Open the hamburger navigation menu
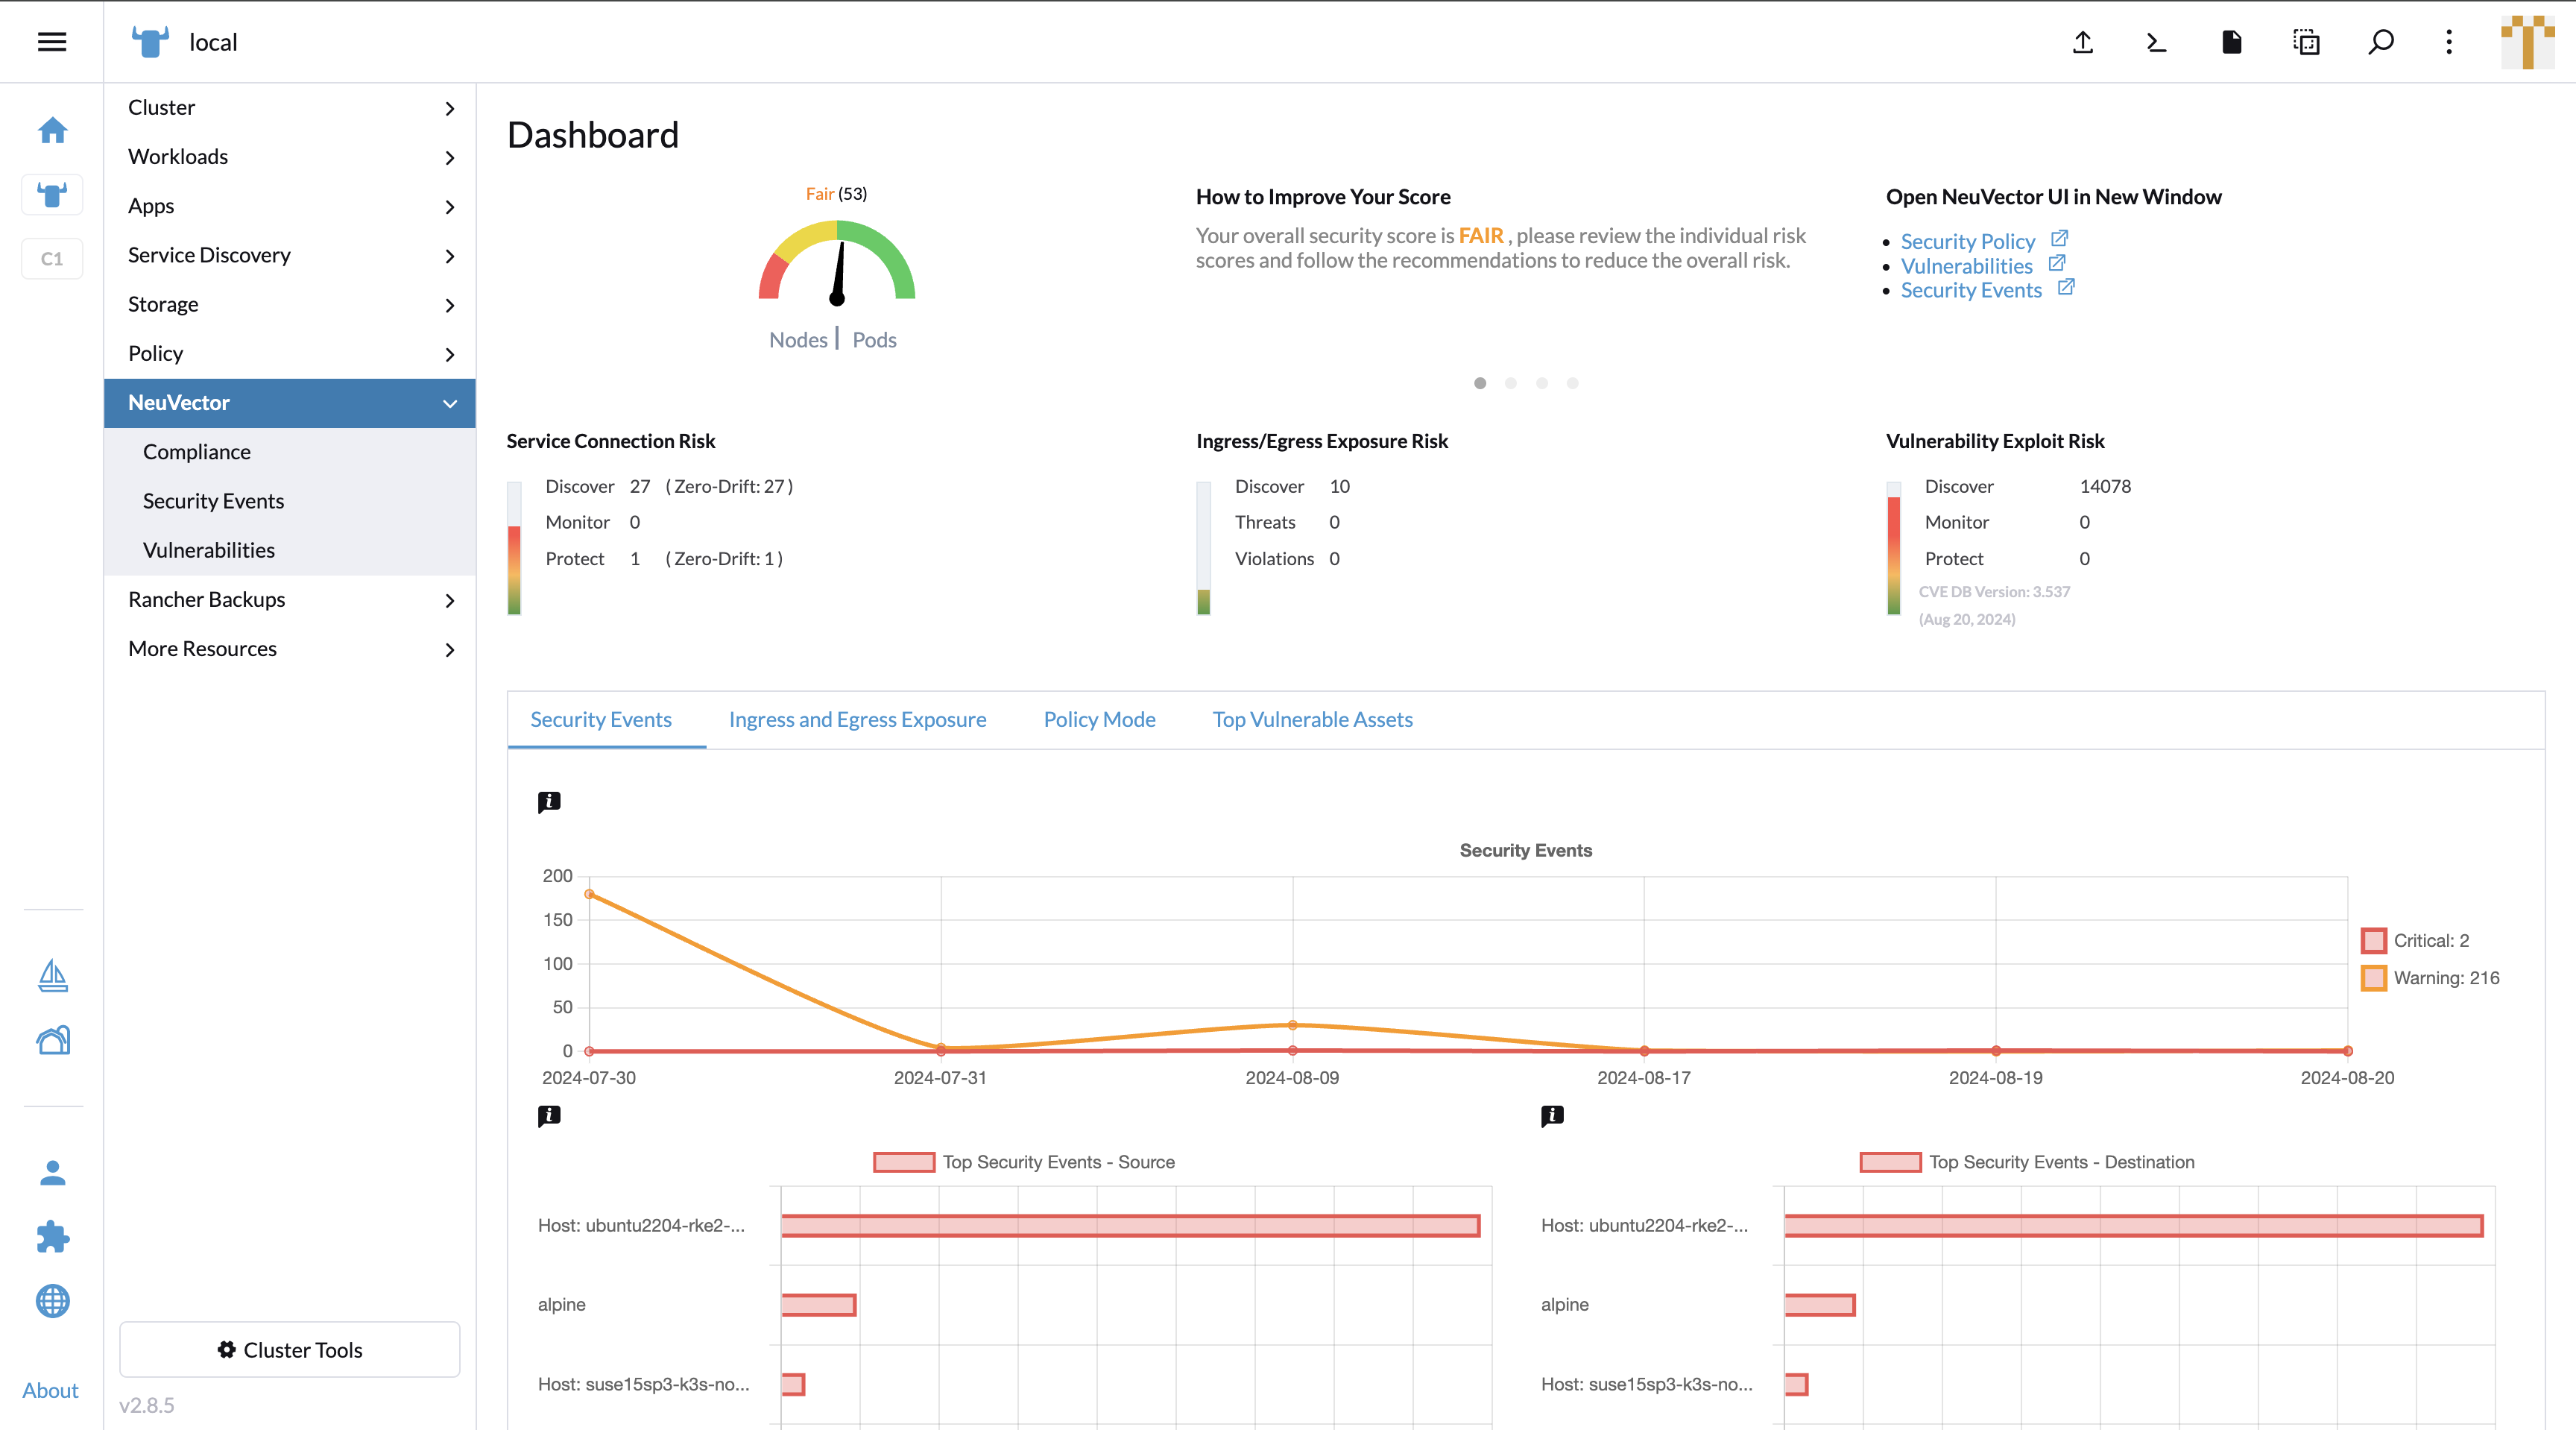 (52, 41)
